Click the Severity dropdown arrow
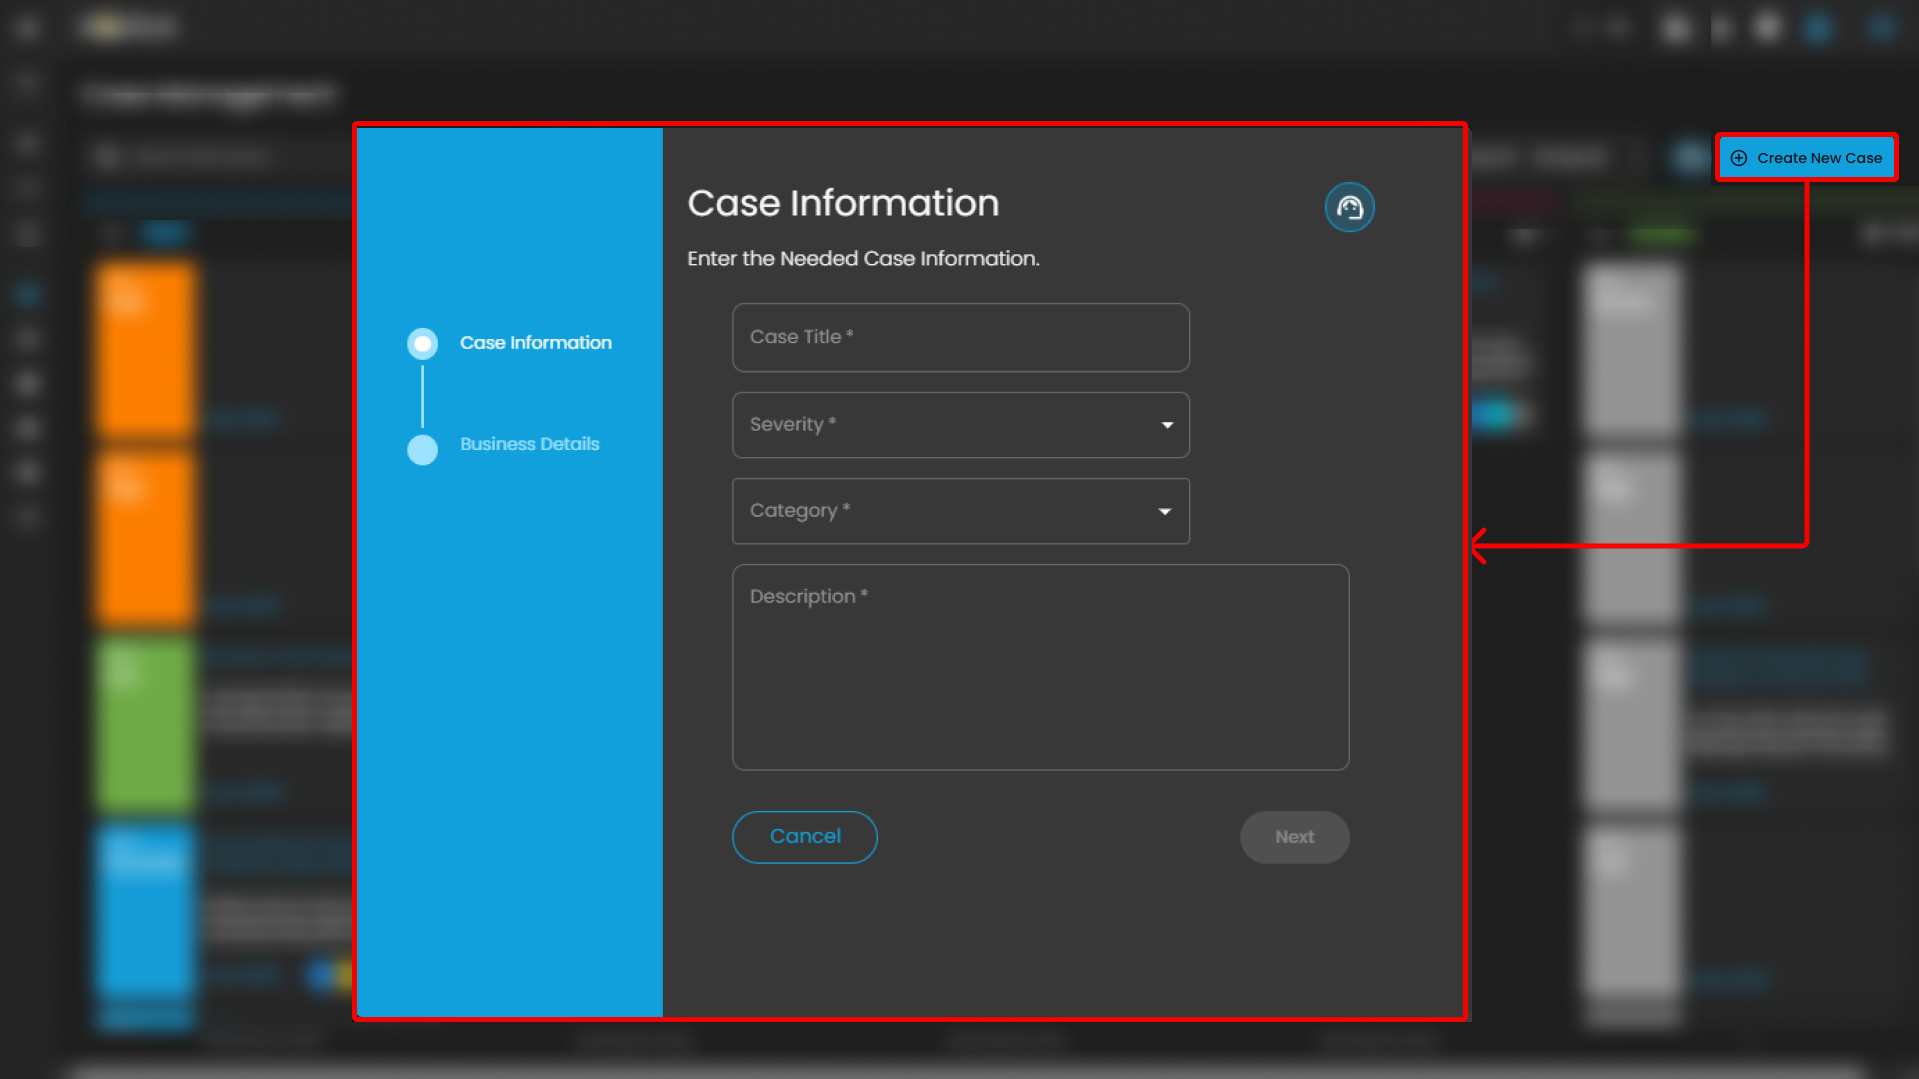Screen dimensions: 1919x1079 [1166, 425]
